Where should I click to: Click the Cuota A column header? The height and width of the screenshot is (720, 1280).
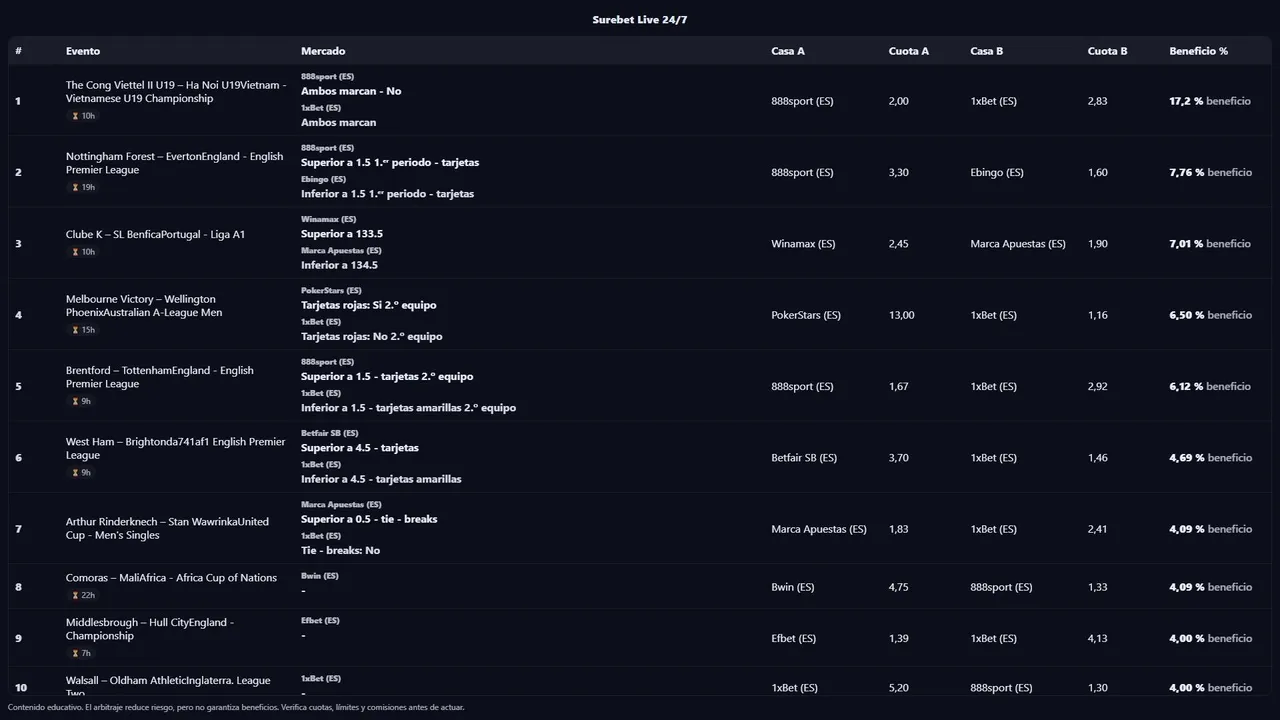[908, 51]
